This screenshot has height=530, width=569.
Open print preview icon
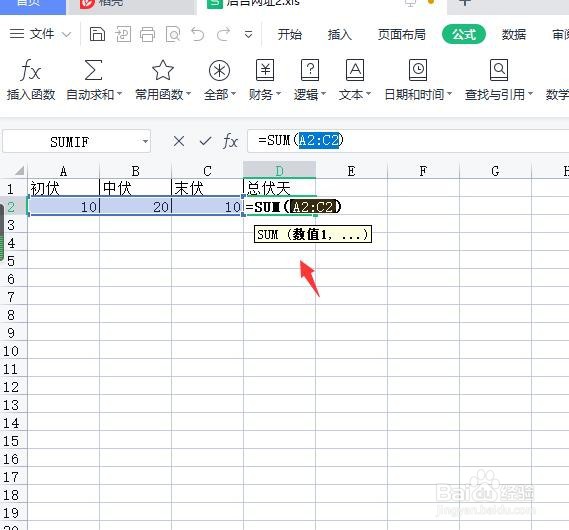point(173,34)
